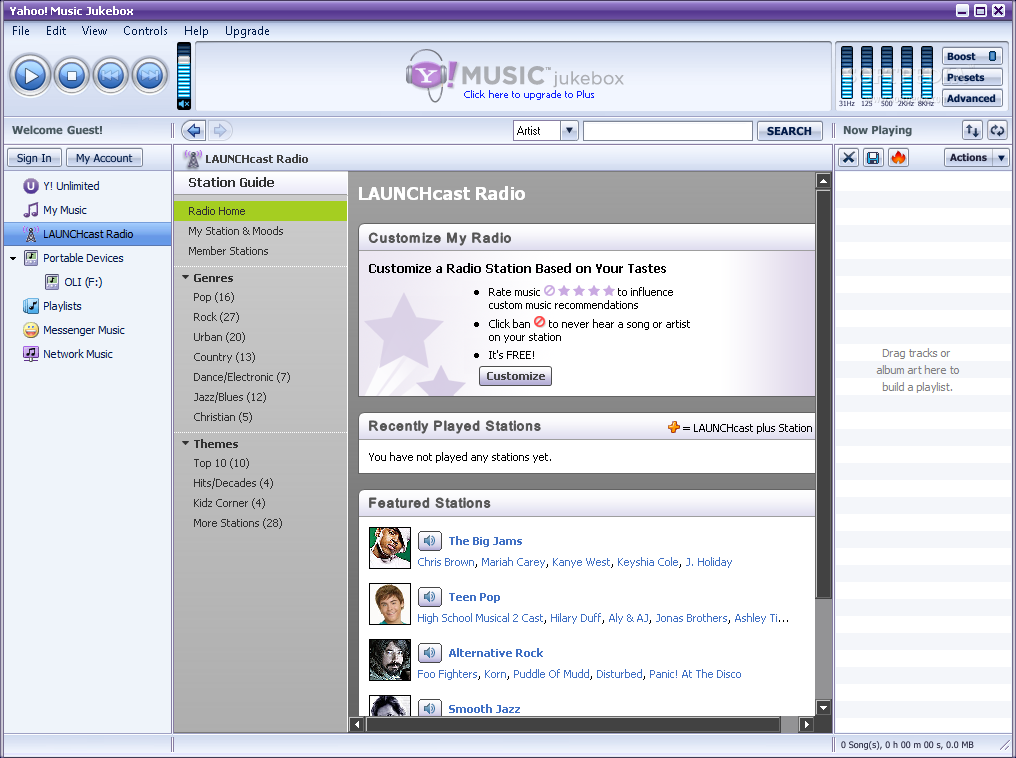Viewport: 1016px width, 758px height.
Task: Open Network Music
Action: [x=78, y=354]
